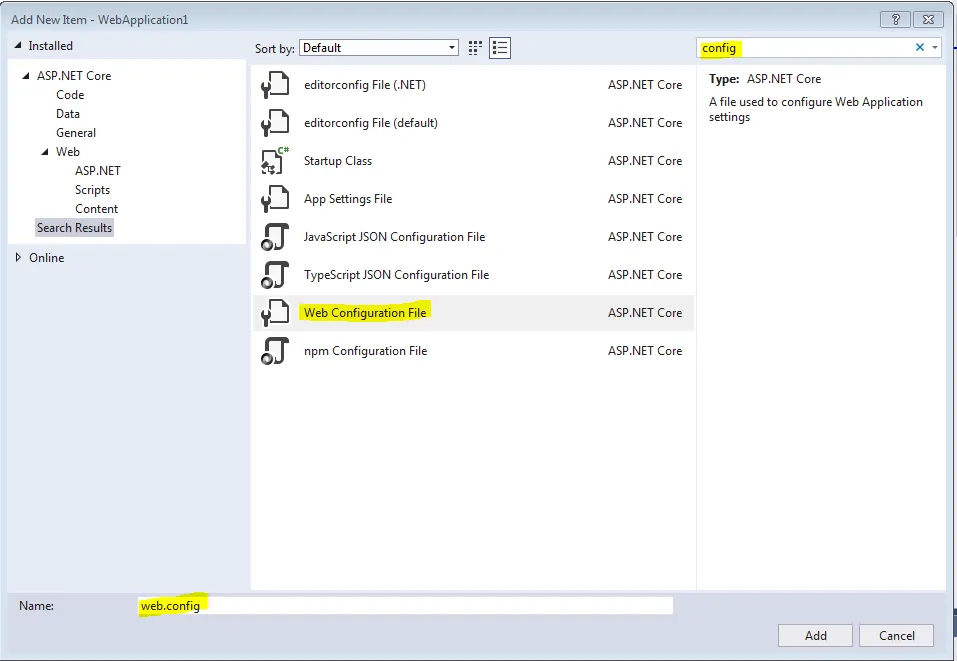Close the Add New Item dialog
This screenshot has height=661, width=957.
point(928,20)
